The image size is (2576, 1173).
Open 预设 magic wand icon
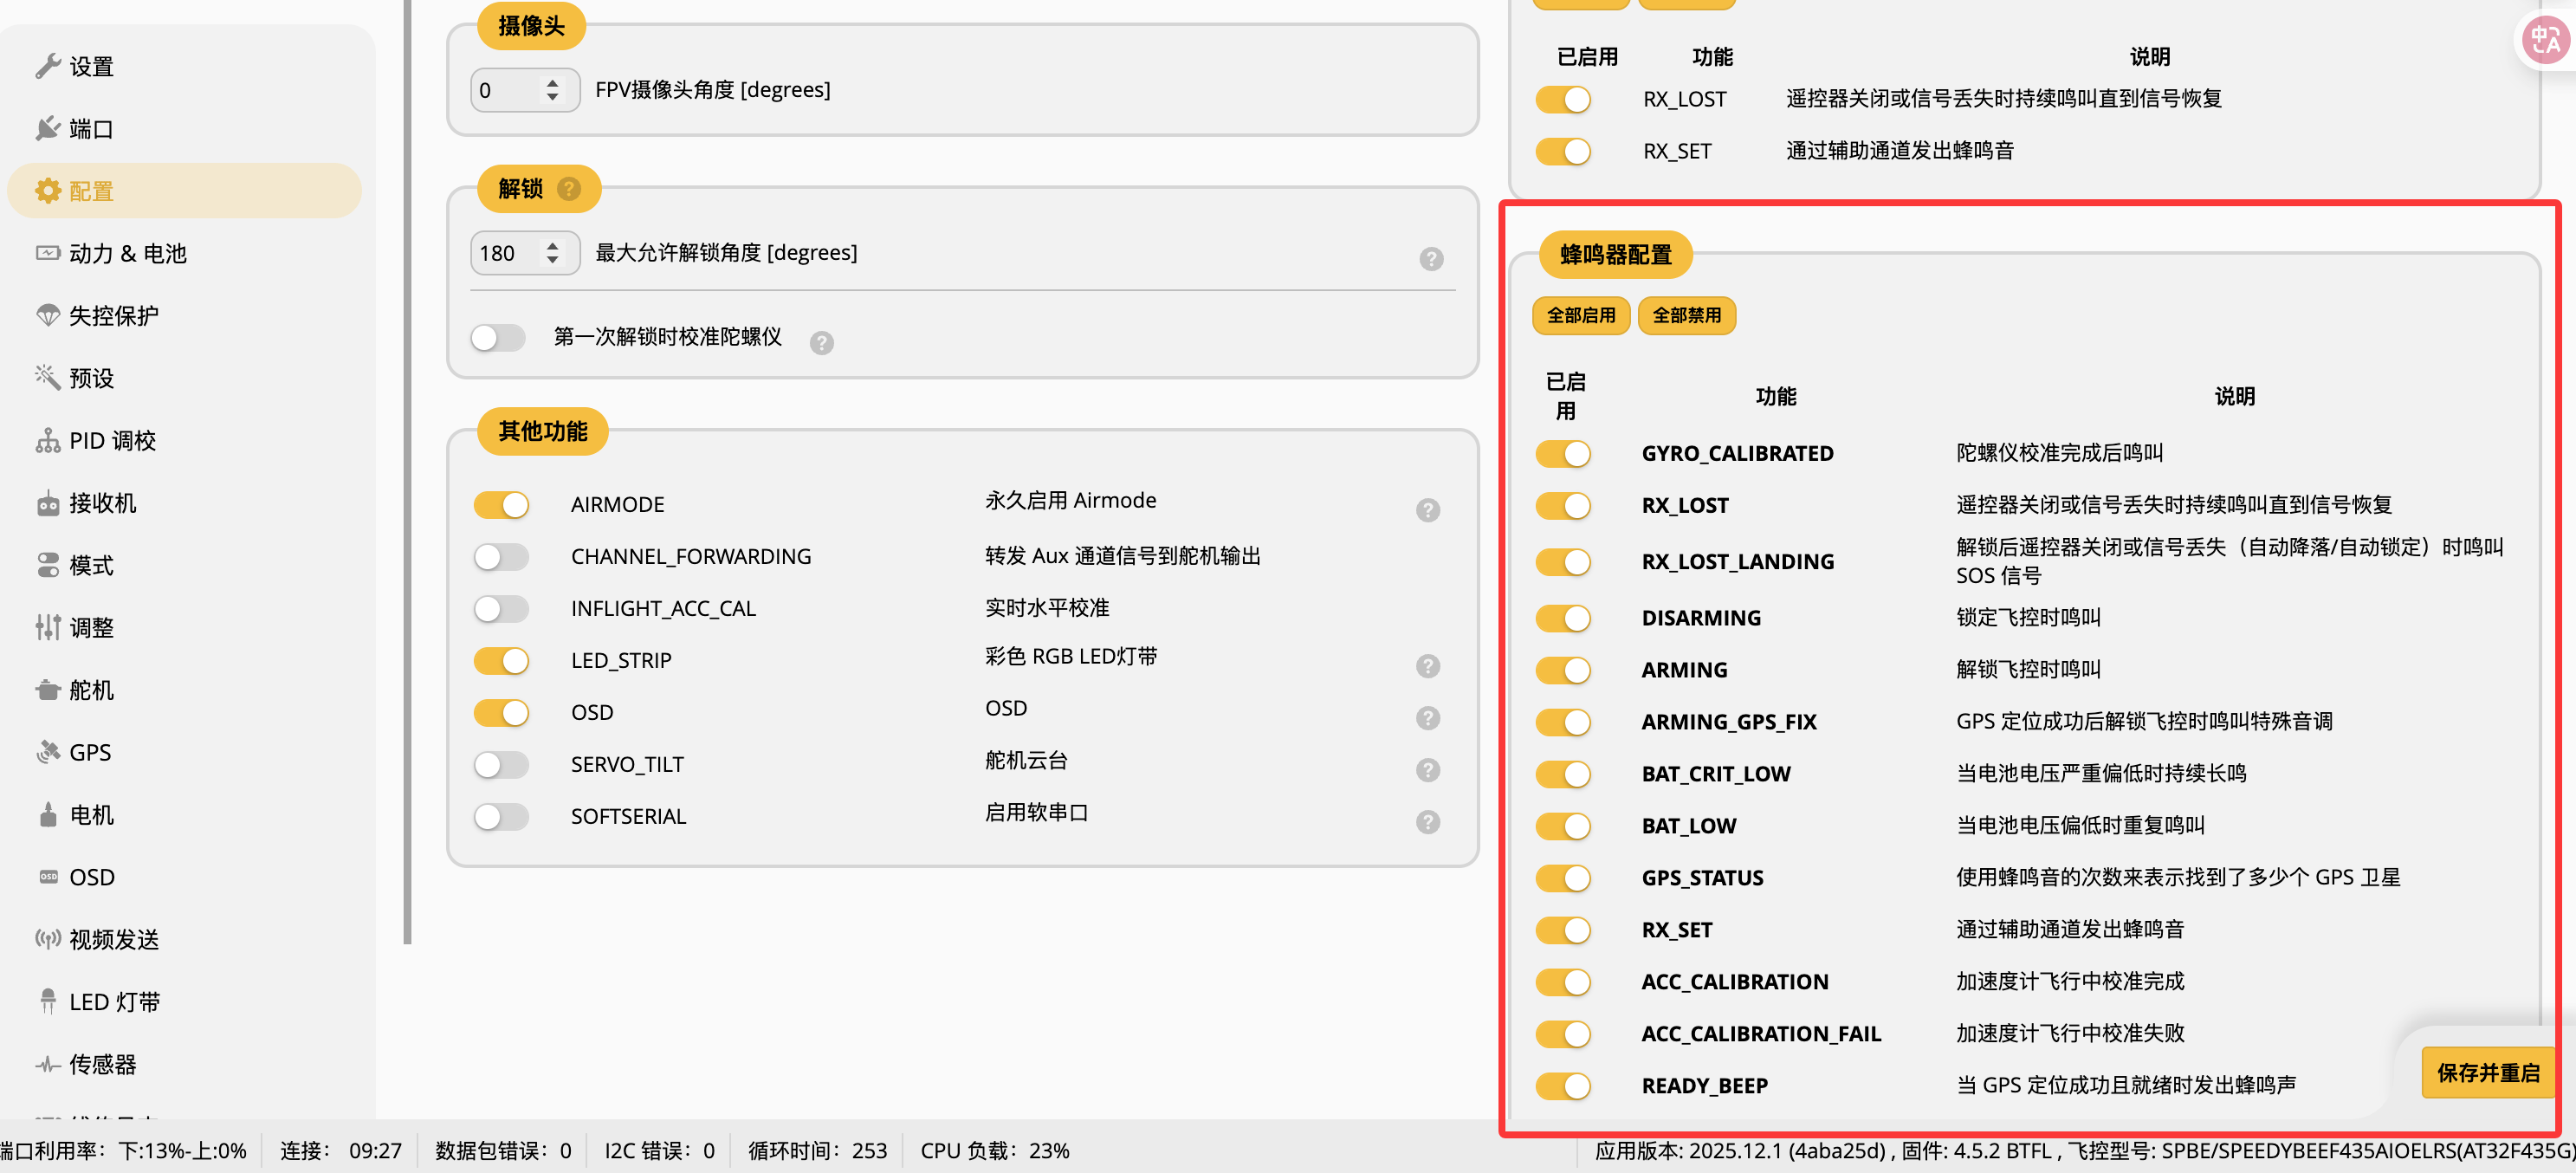pos(47,377)
